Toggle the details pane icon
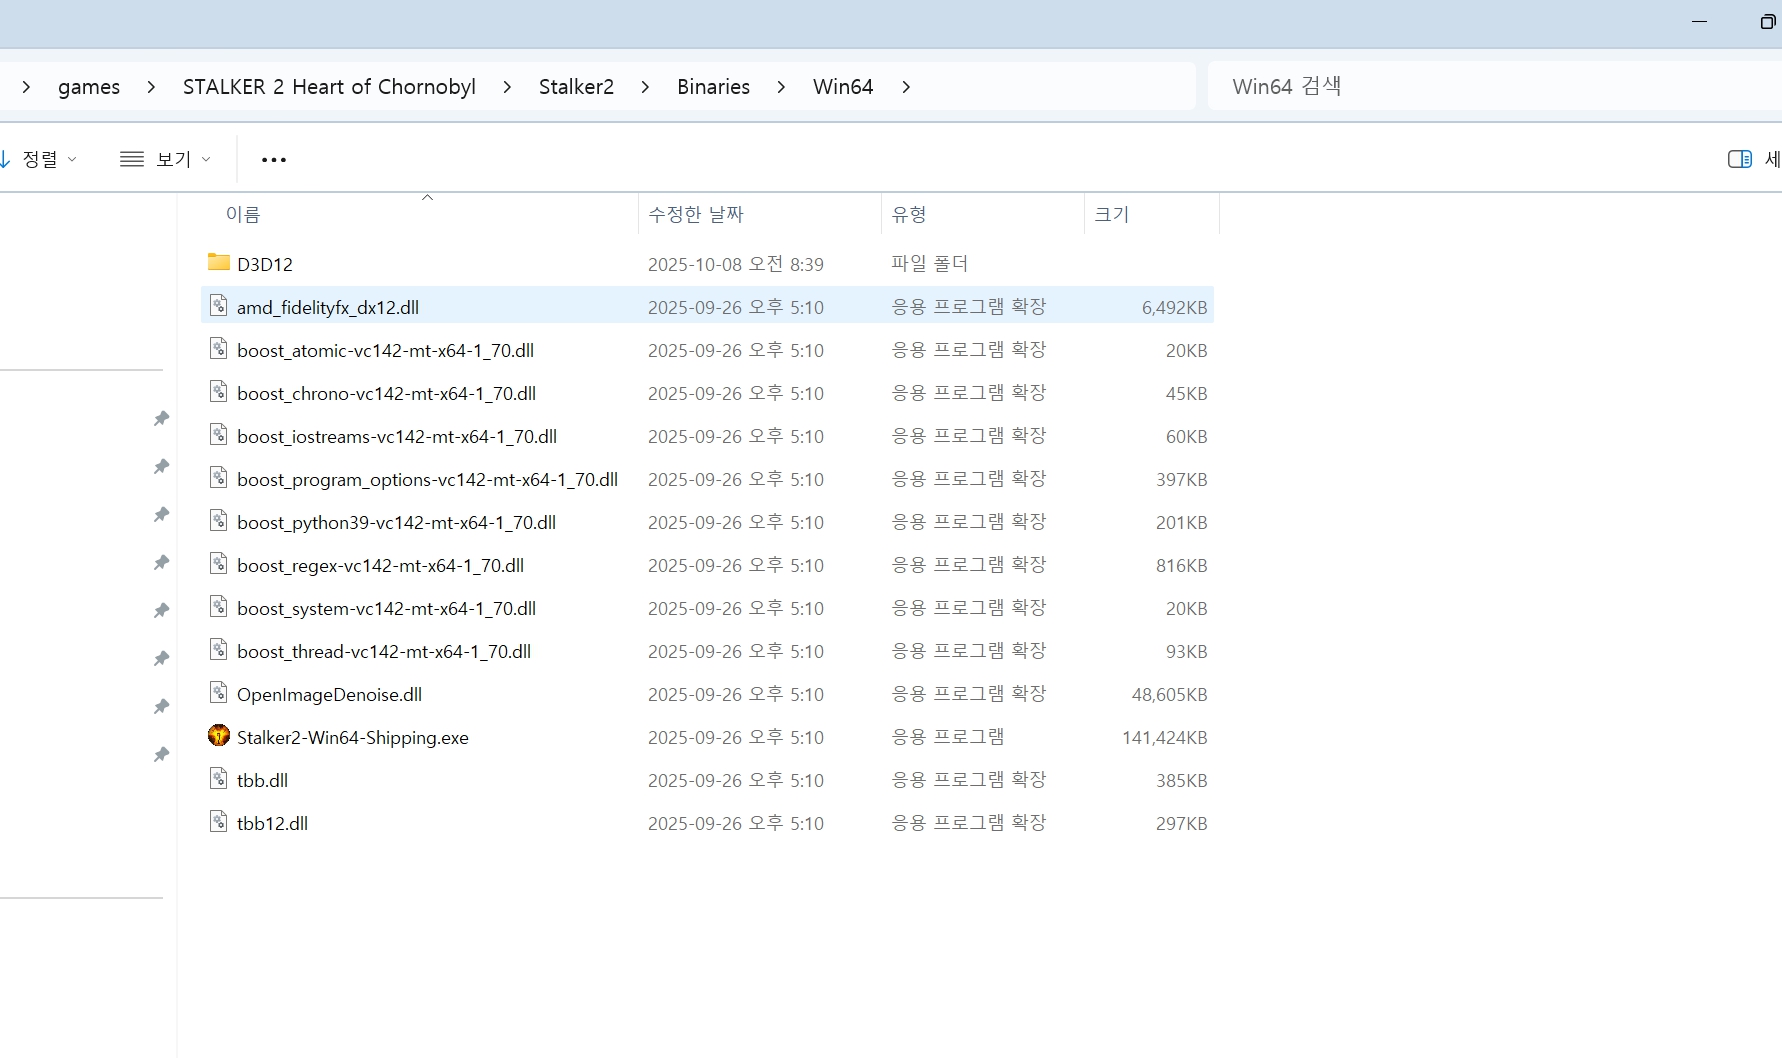Screen dimensions: 1782x1058 pyautogui.click(x=1739, y=159)
